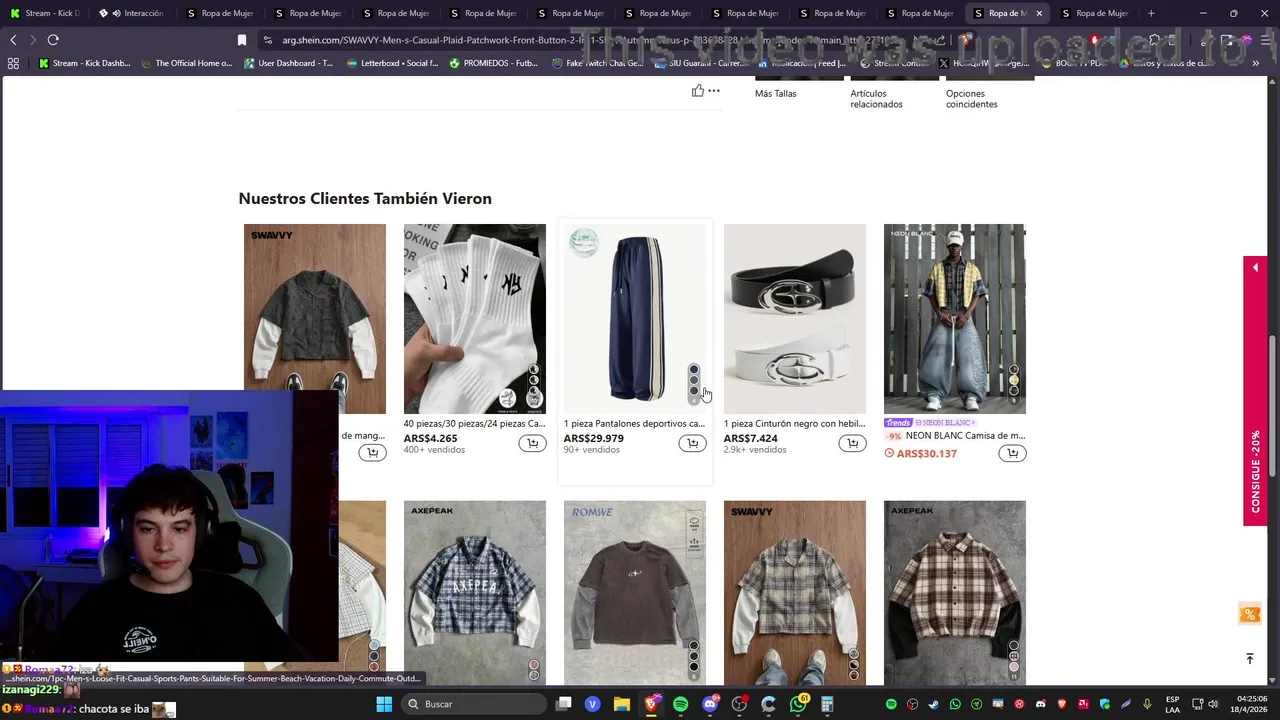This screenshot has width=1280, height=720.
Task: Open the apps grid in bookmarks bar
Action: (x=13, y=63)
